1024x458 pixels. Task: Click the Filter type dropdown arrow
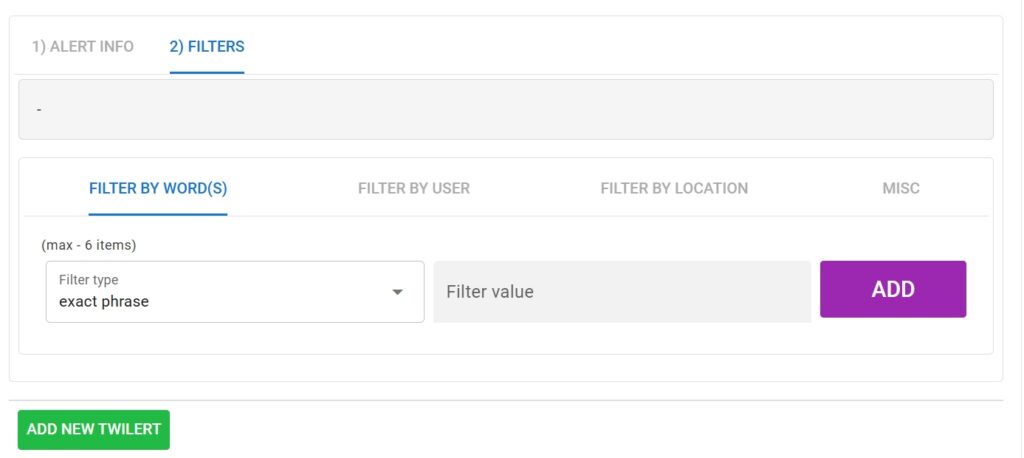tap(397, 292)
